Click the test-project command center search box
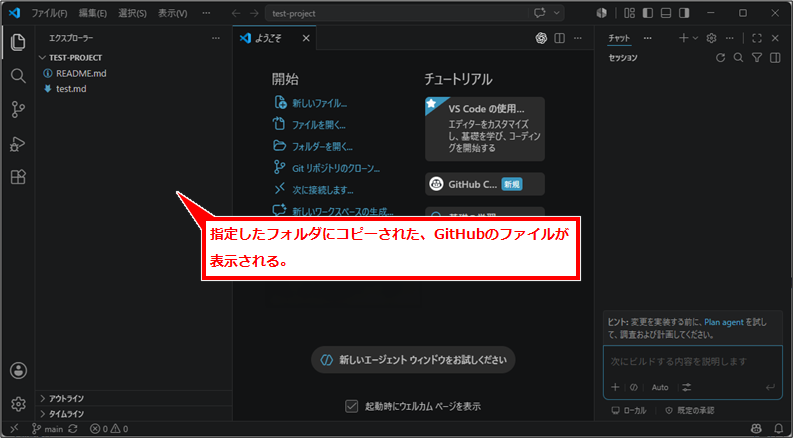793x438 pixels. pos(397,14)
